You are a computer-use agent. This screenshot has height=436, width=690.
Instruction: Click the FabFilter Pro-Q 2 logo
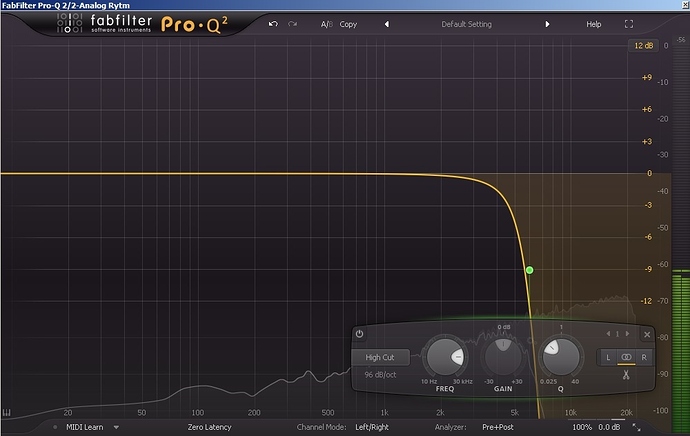(142, 24)
